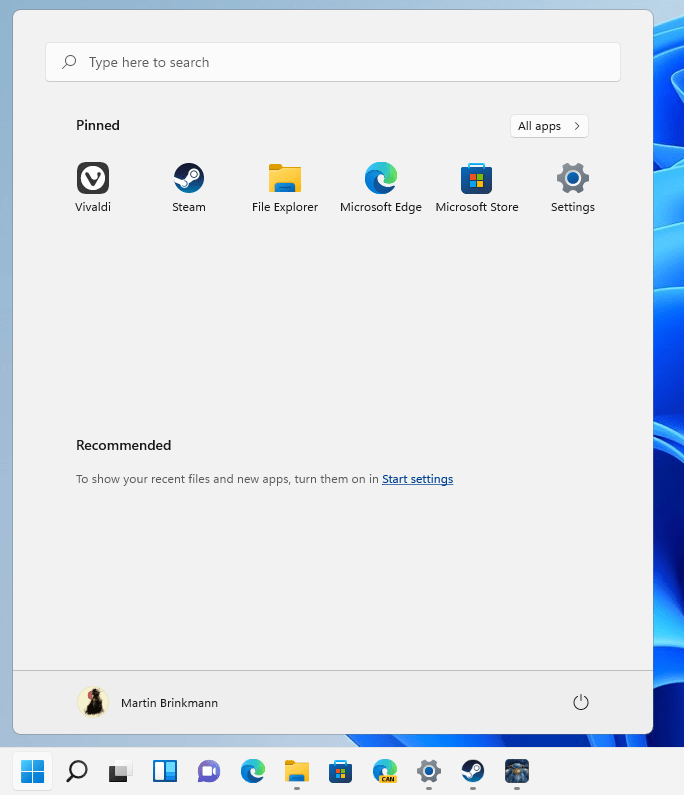Switch to Steam on the taskbar
684x795 pixels.
point(473,772)
